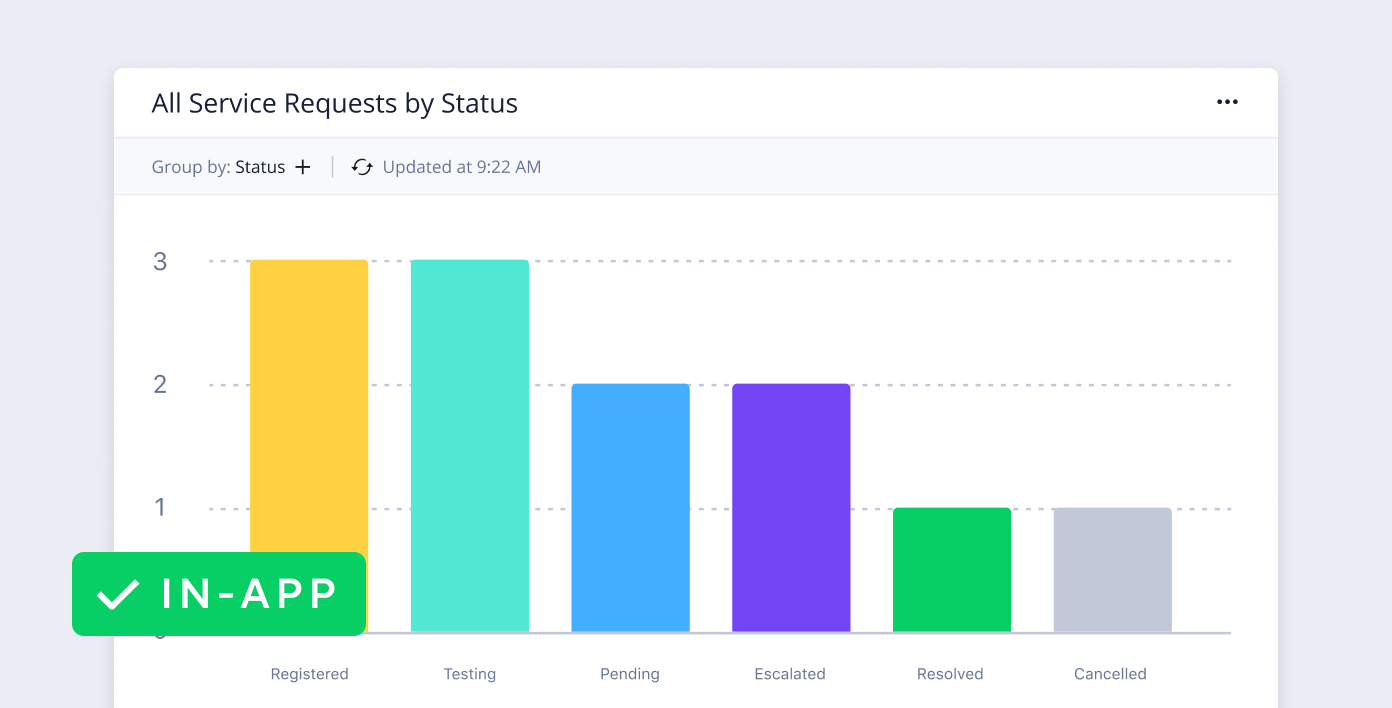1392x708 pixels.
Task: Click the plus icon beside Status
Action: tap(303, 167)
